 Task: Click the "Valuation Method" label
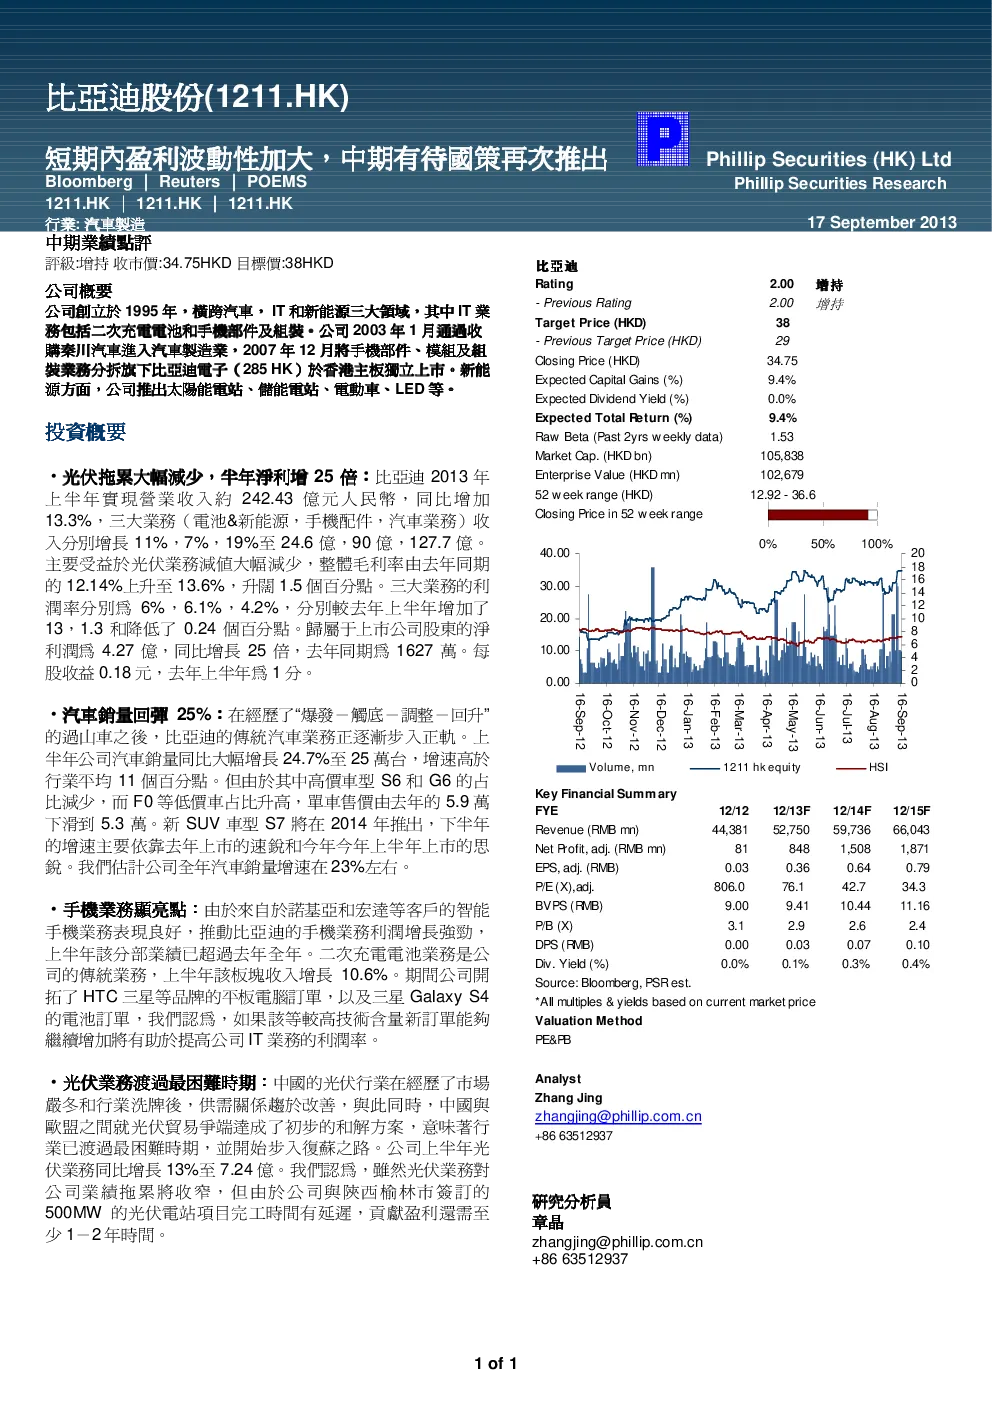click(589, 1021)
